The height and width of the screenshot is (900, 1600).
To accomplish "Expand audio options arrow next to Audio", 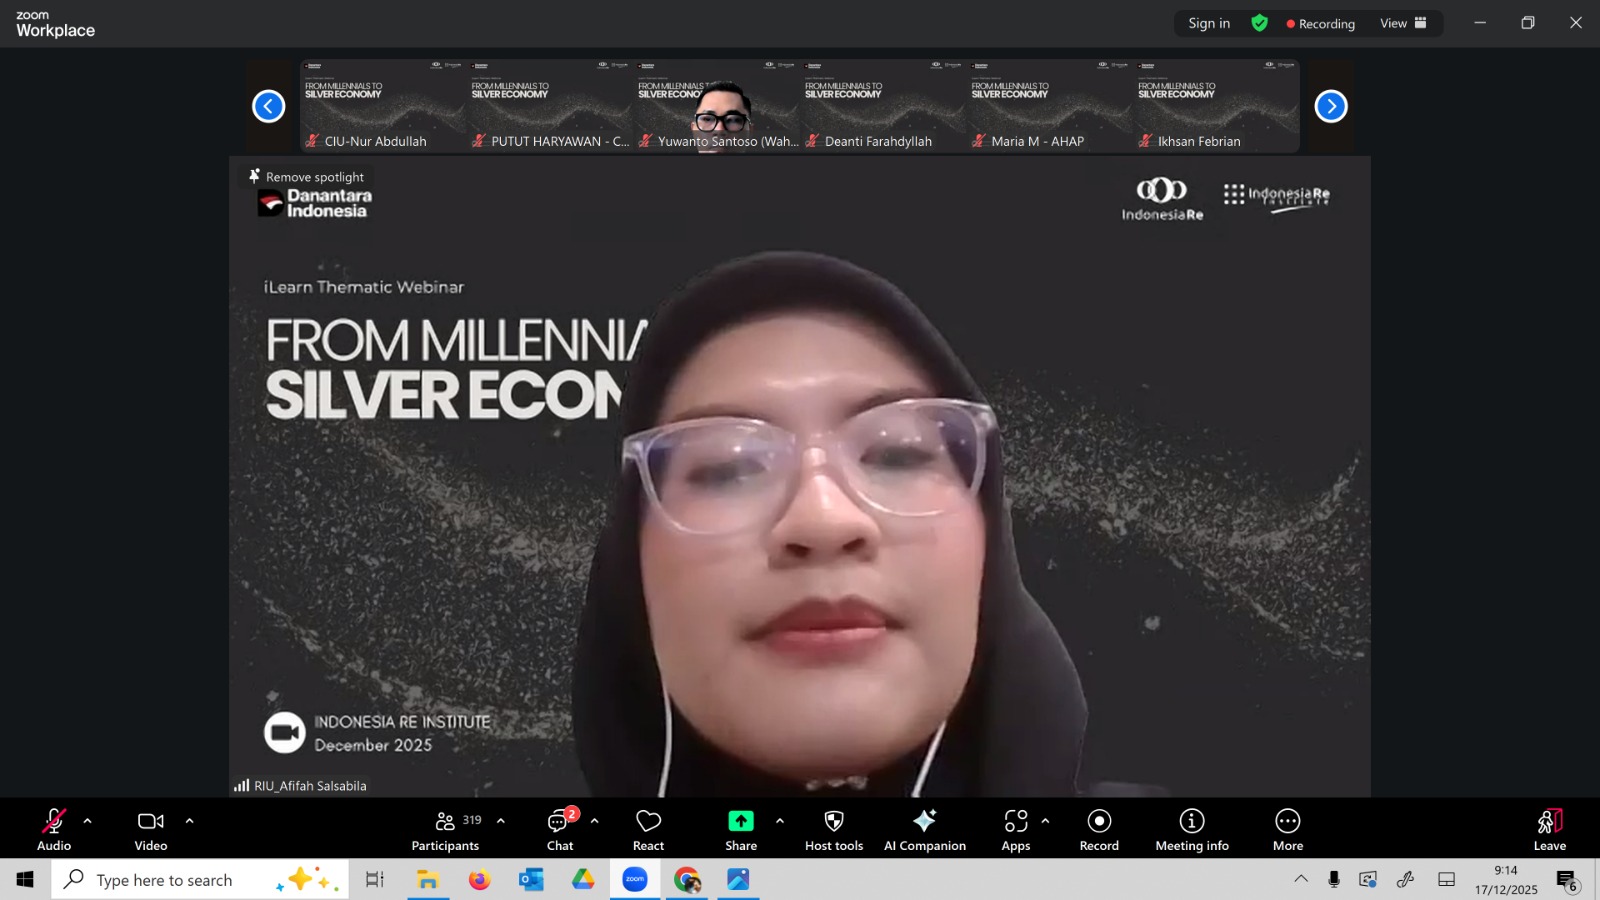I will click(88, 821).
